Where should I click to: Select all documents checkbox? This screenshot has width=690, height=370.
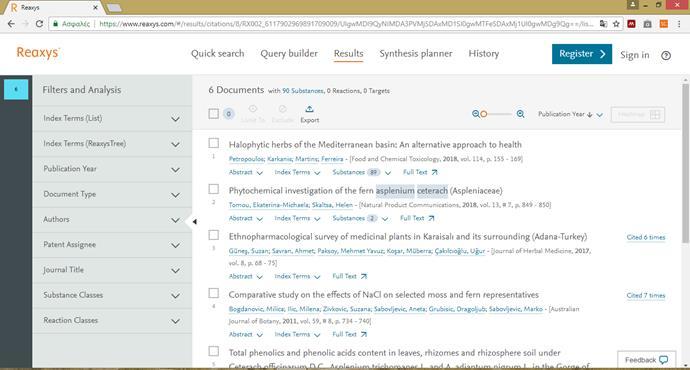[213, 114]
